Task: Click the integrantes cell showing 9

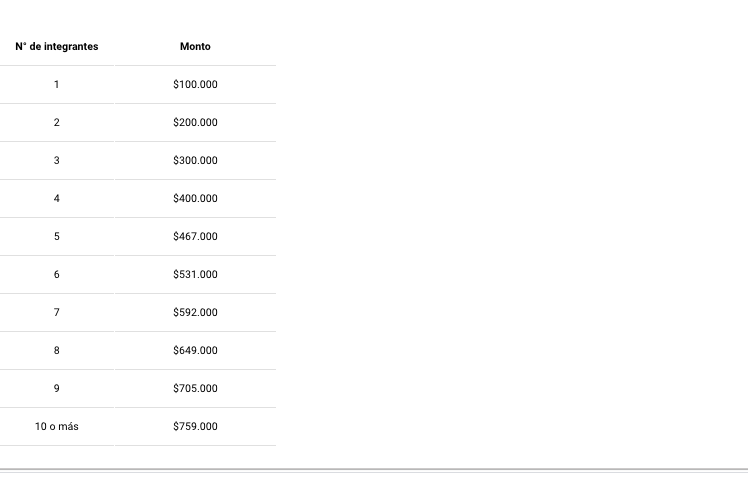Action: click(x=57, y=388)
